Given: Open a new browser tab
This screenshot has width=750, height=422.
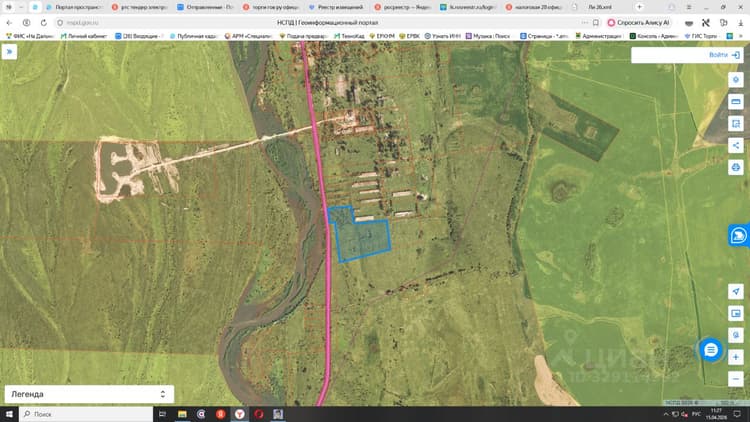Looking at the screenshot, I should pyautogui.click(x=639, y=7).
